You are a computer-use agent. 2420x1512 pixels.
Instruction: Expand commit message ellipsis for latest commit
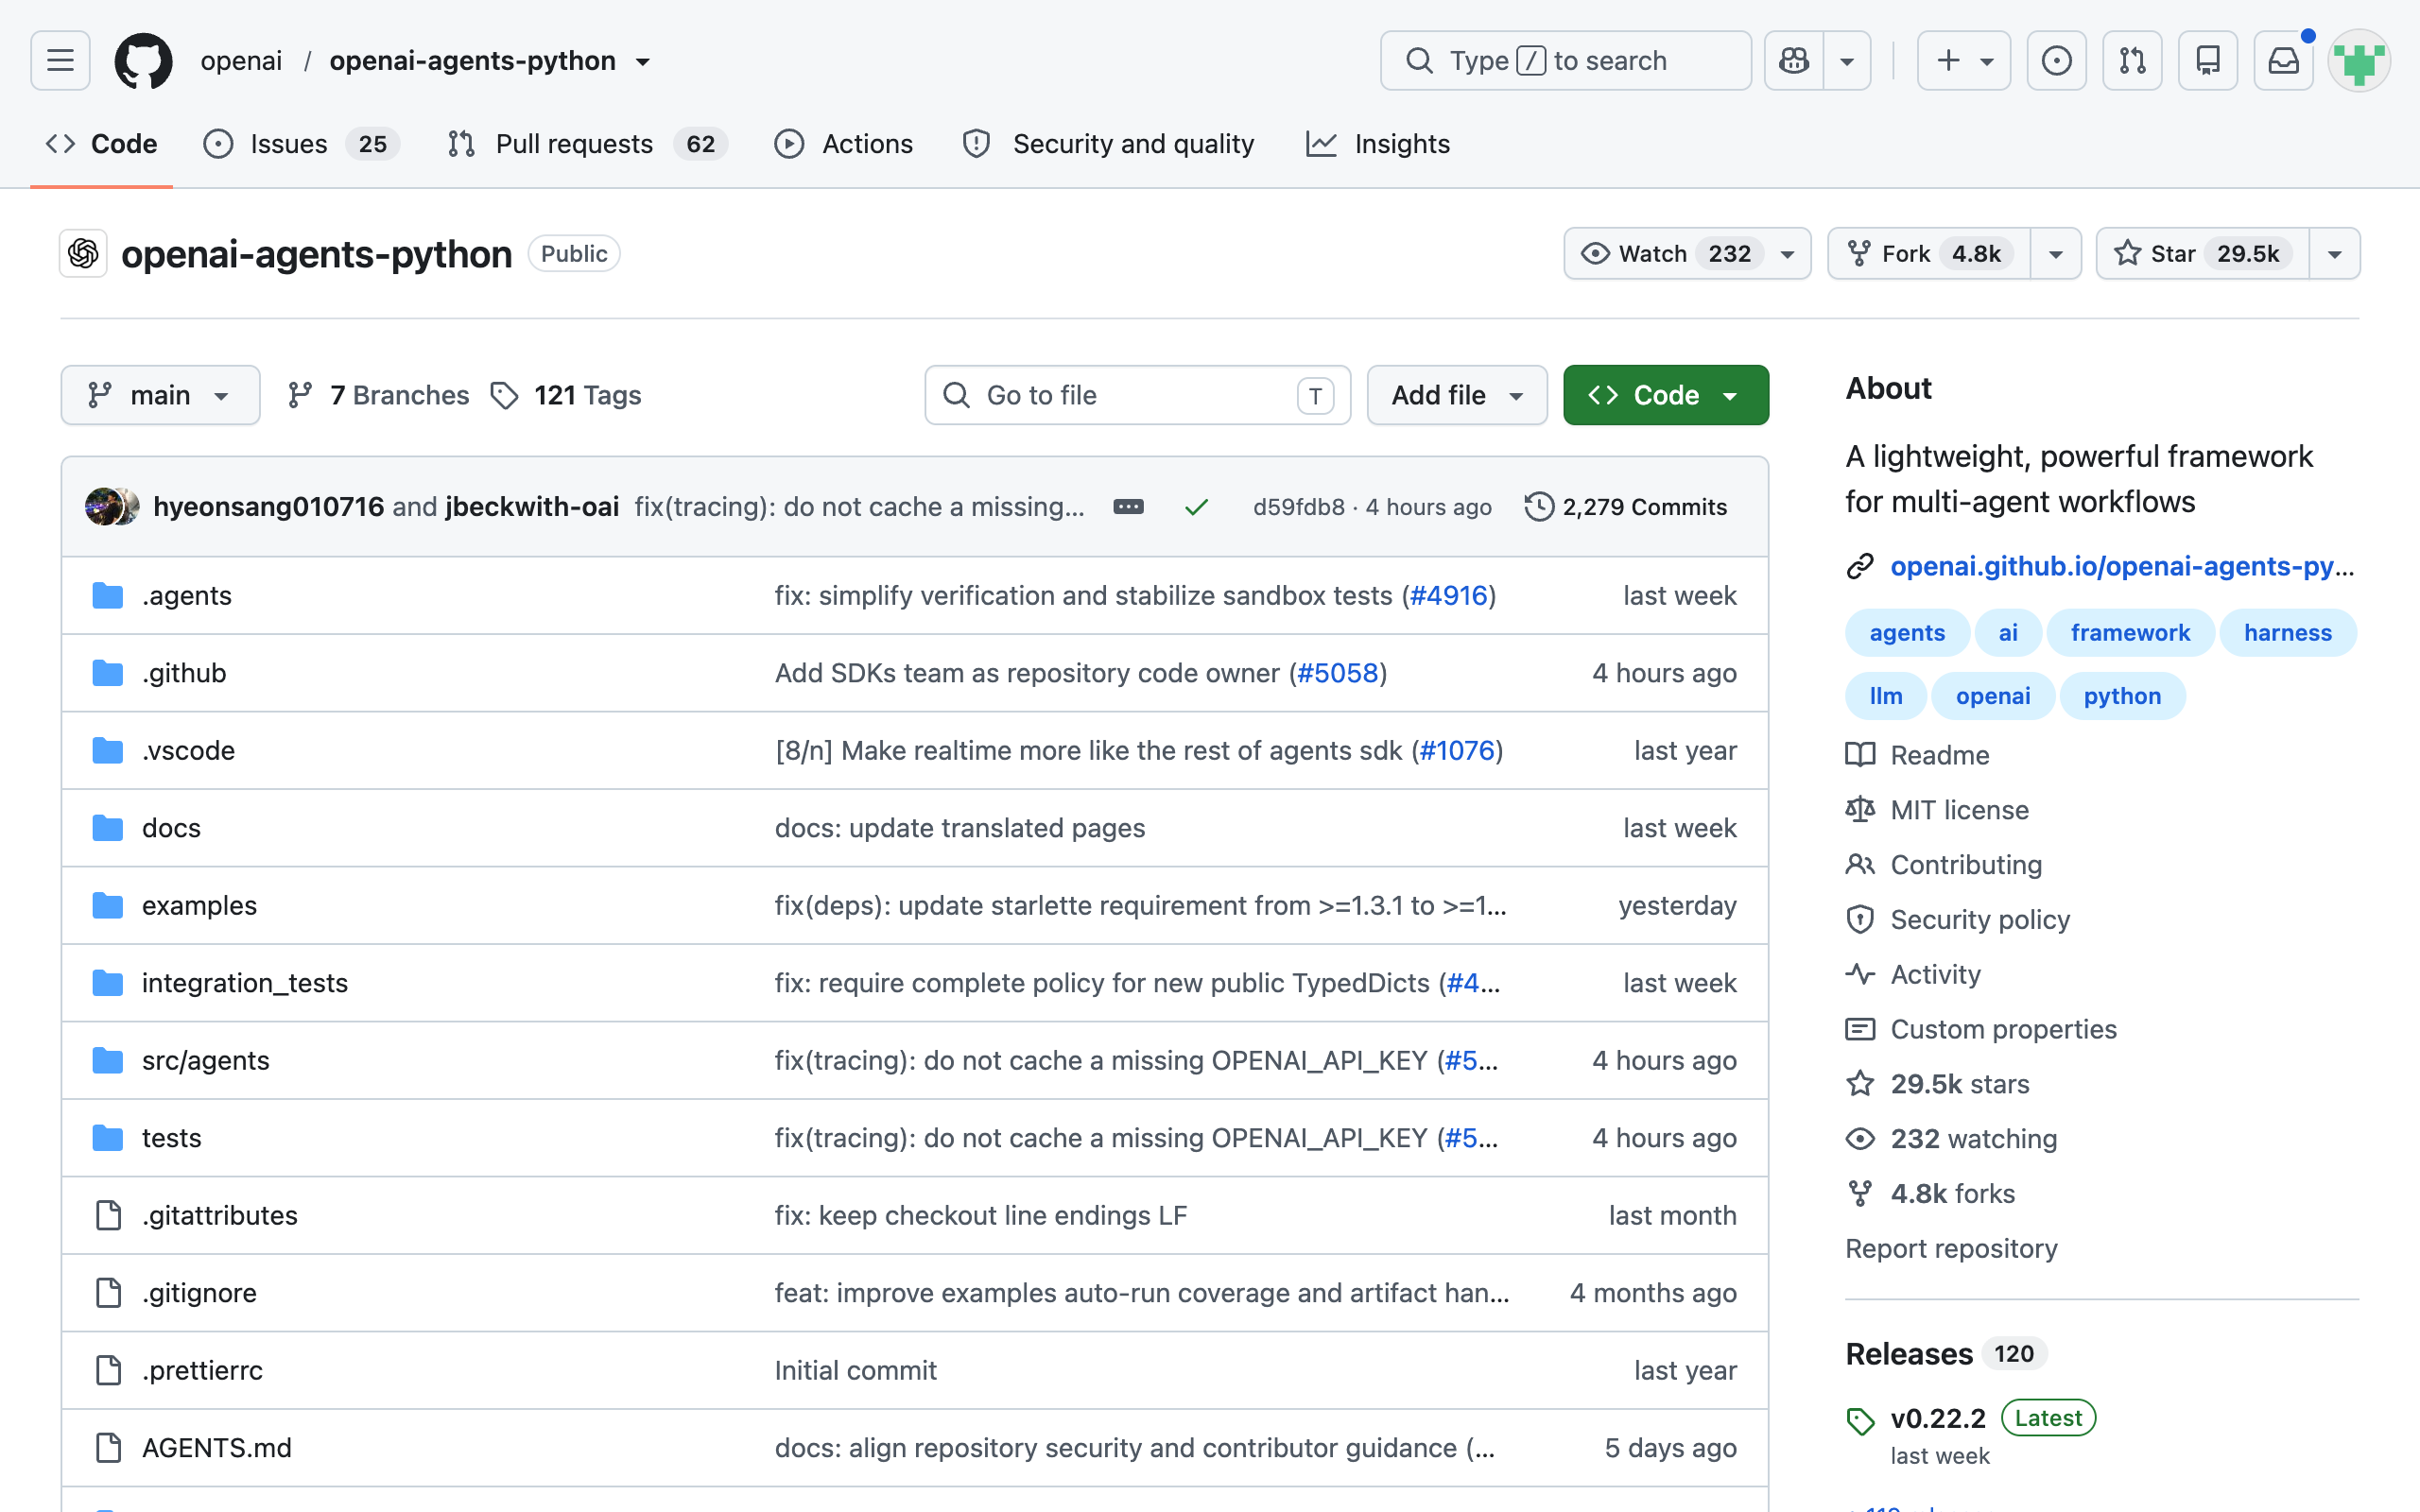[1128, 507]
